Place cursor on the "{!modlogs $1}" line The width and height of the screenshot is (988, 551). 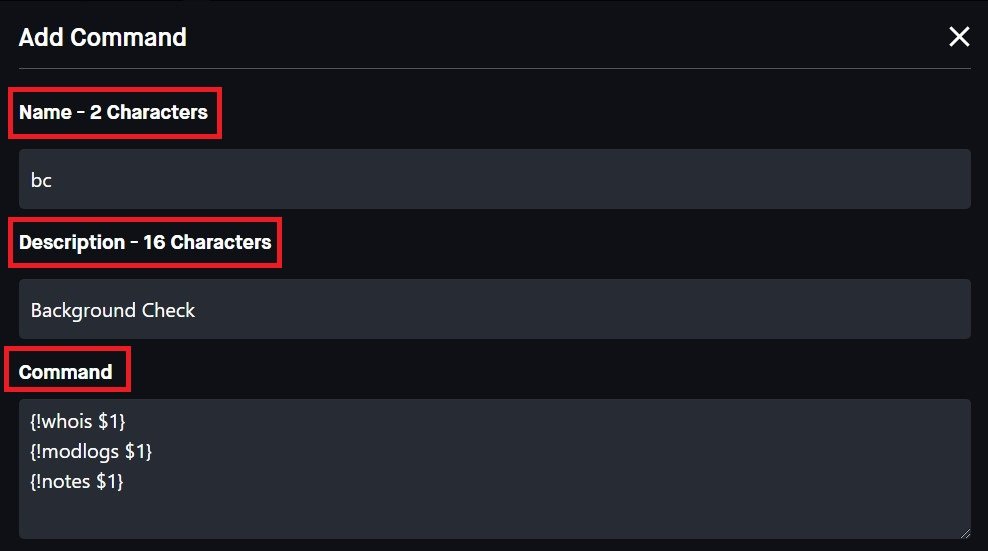click(x=91, y=452)
